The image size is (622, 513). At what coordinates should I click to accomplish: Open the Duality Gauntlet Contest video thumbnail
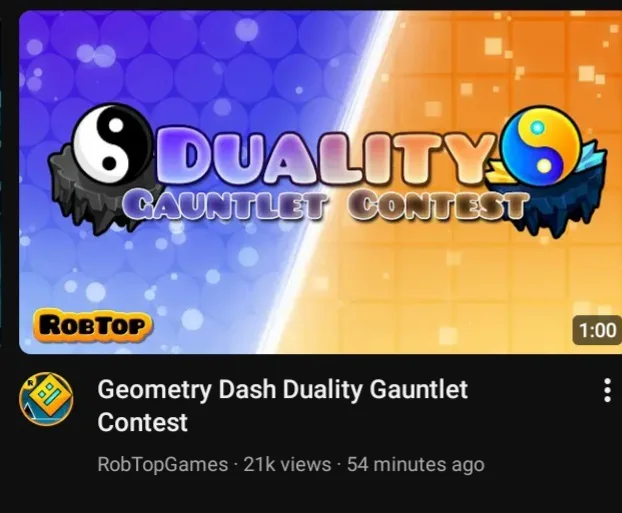point(321,182)
